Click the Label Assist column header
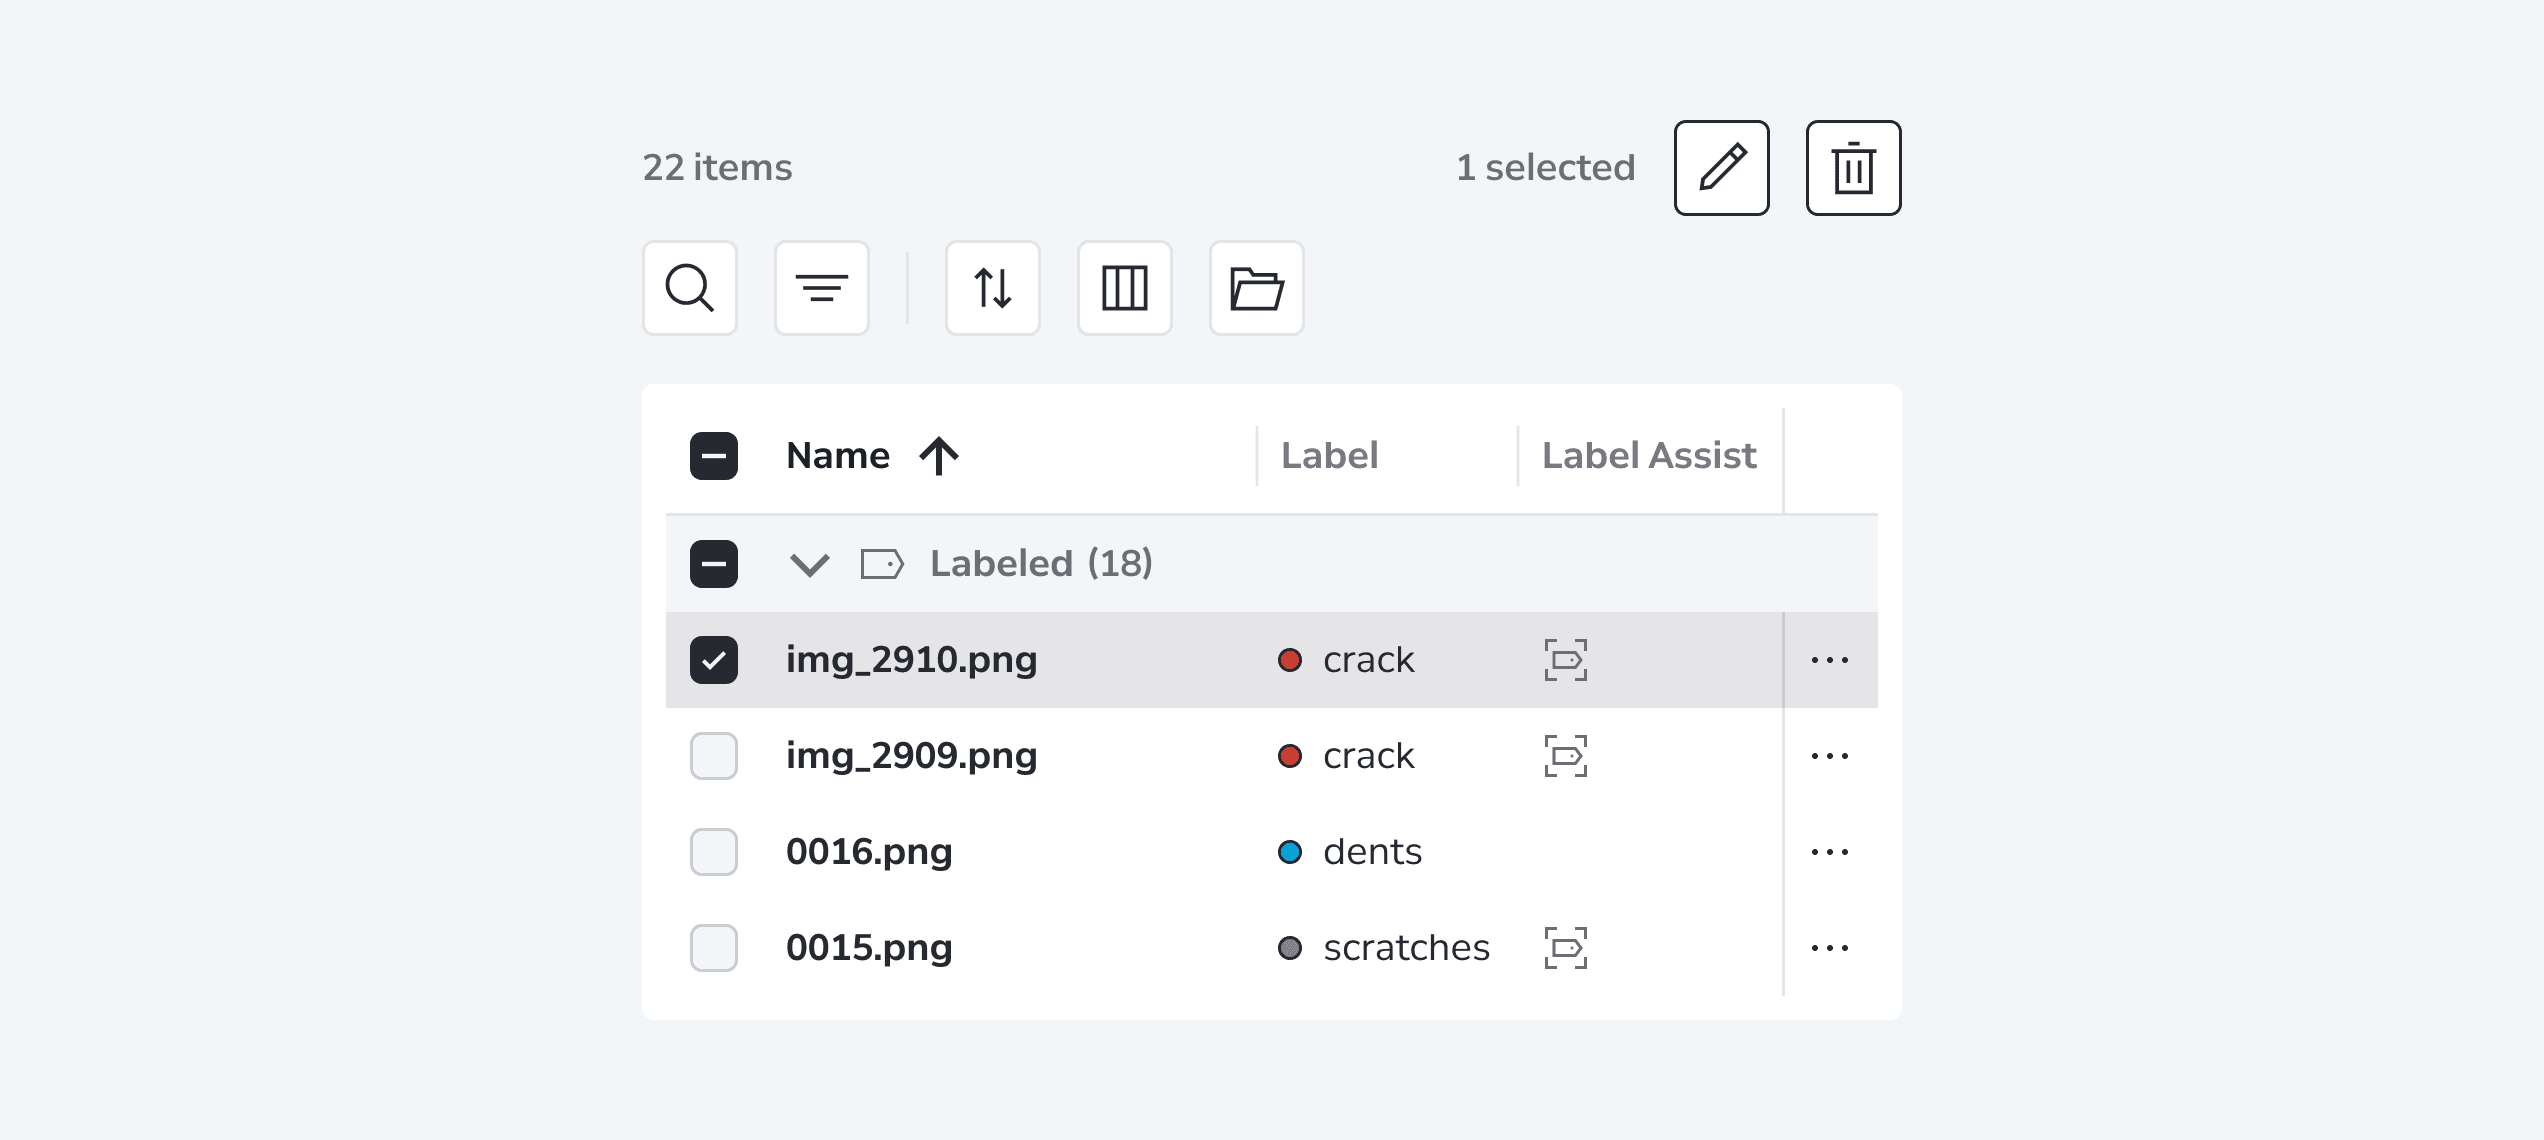The width and height of the screenshot is (2544, 1140). tap(1649, 456)
